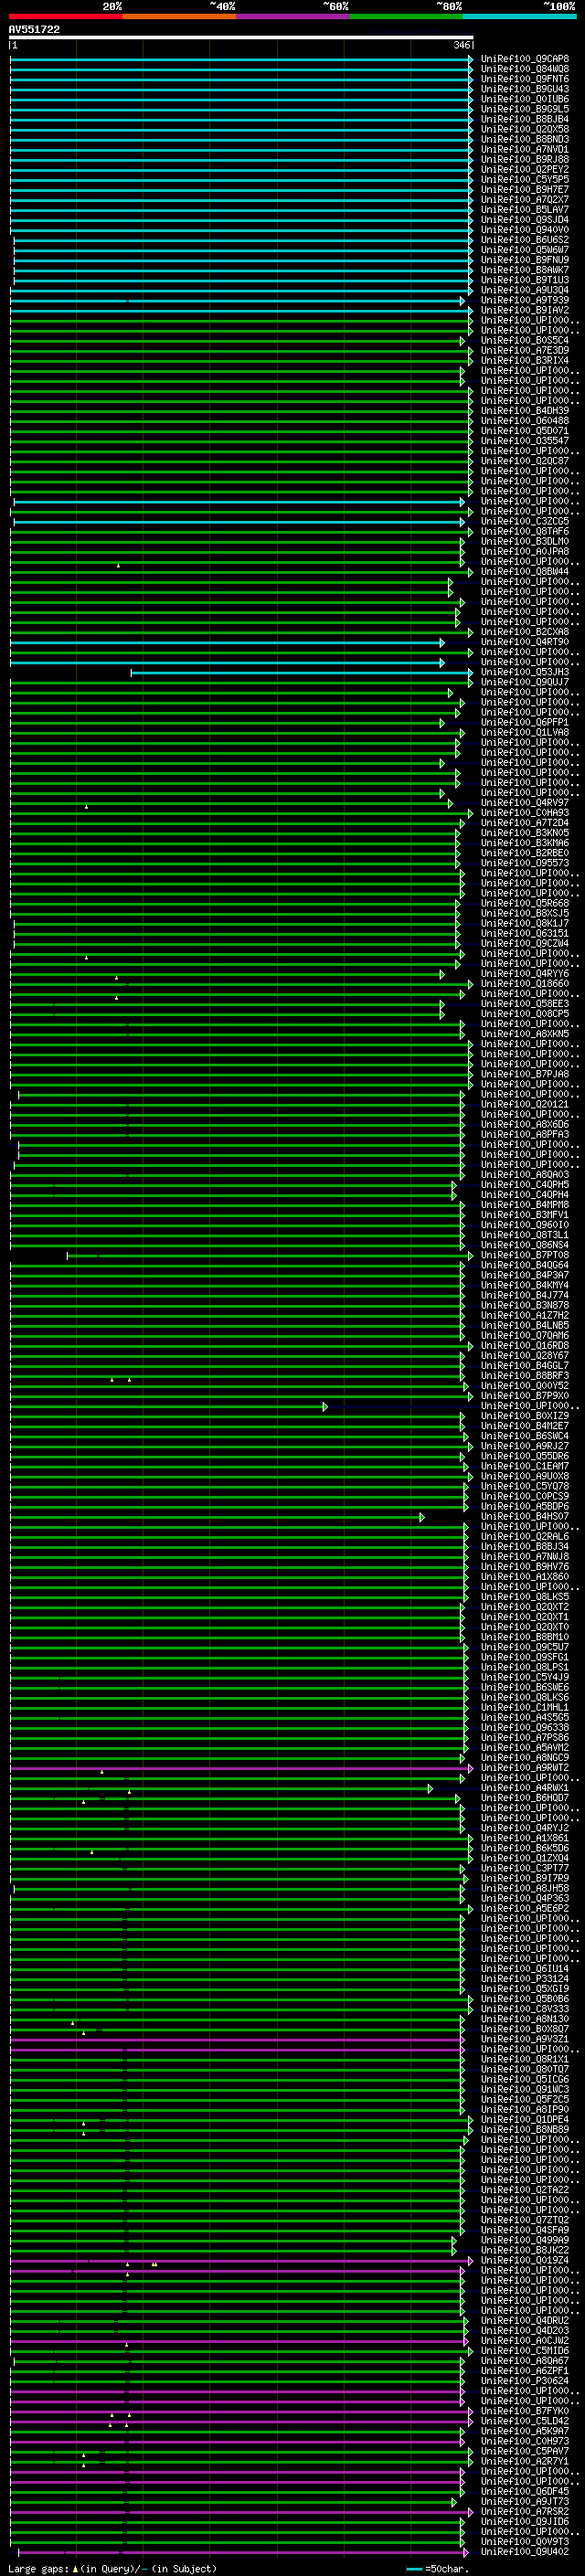
Task: Select hit UniRef100_Q8LKS5
Action: [x=524, y=1598]
